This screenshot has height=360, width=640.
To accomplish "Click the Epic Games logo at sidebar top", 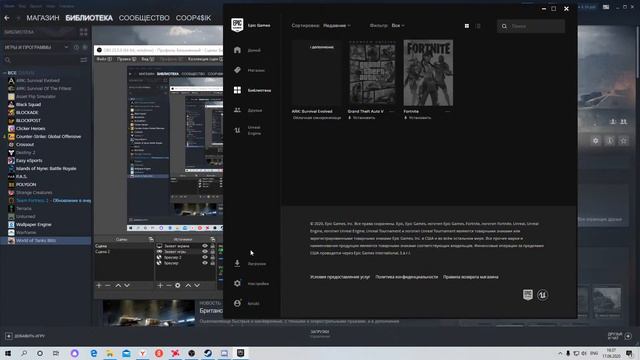I will (237, 25).
